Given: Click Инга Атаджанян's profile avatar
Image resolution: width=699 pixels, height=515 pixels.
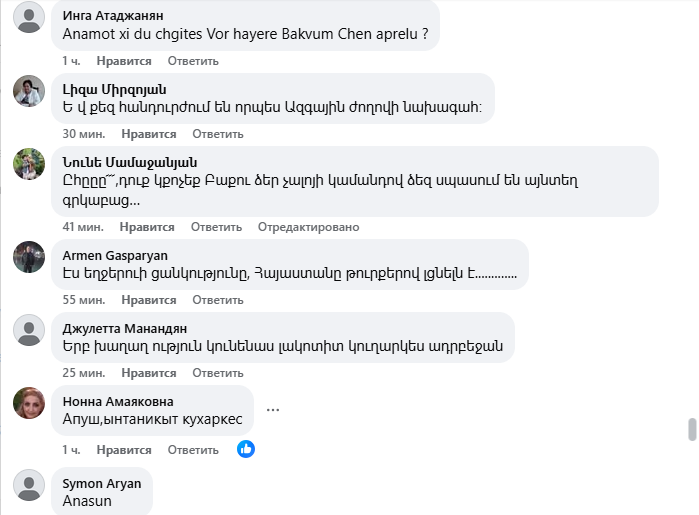Looking at the screenshot, I should click(x=28, y=17).
